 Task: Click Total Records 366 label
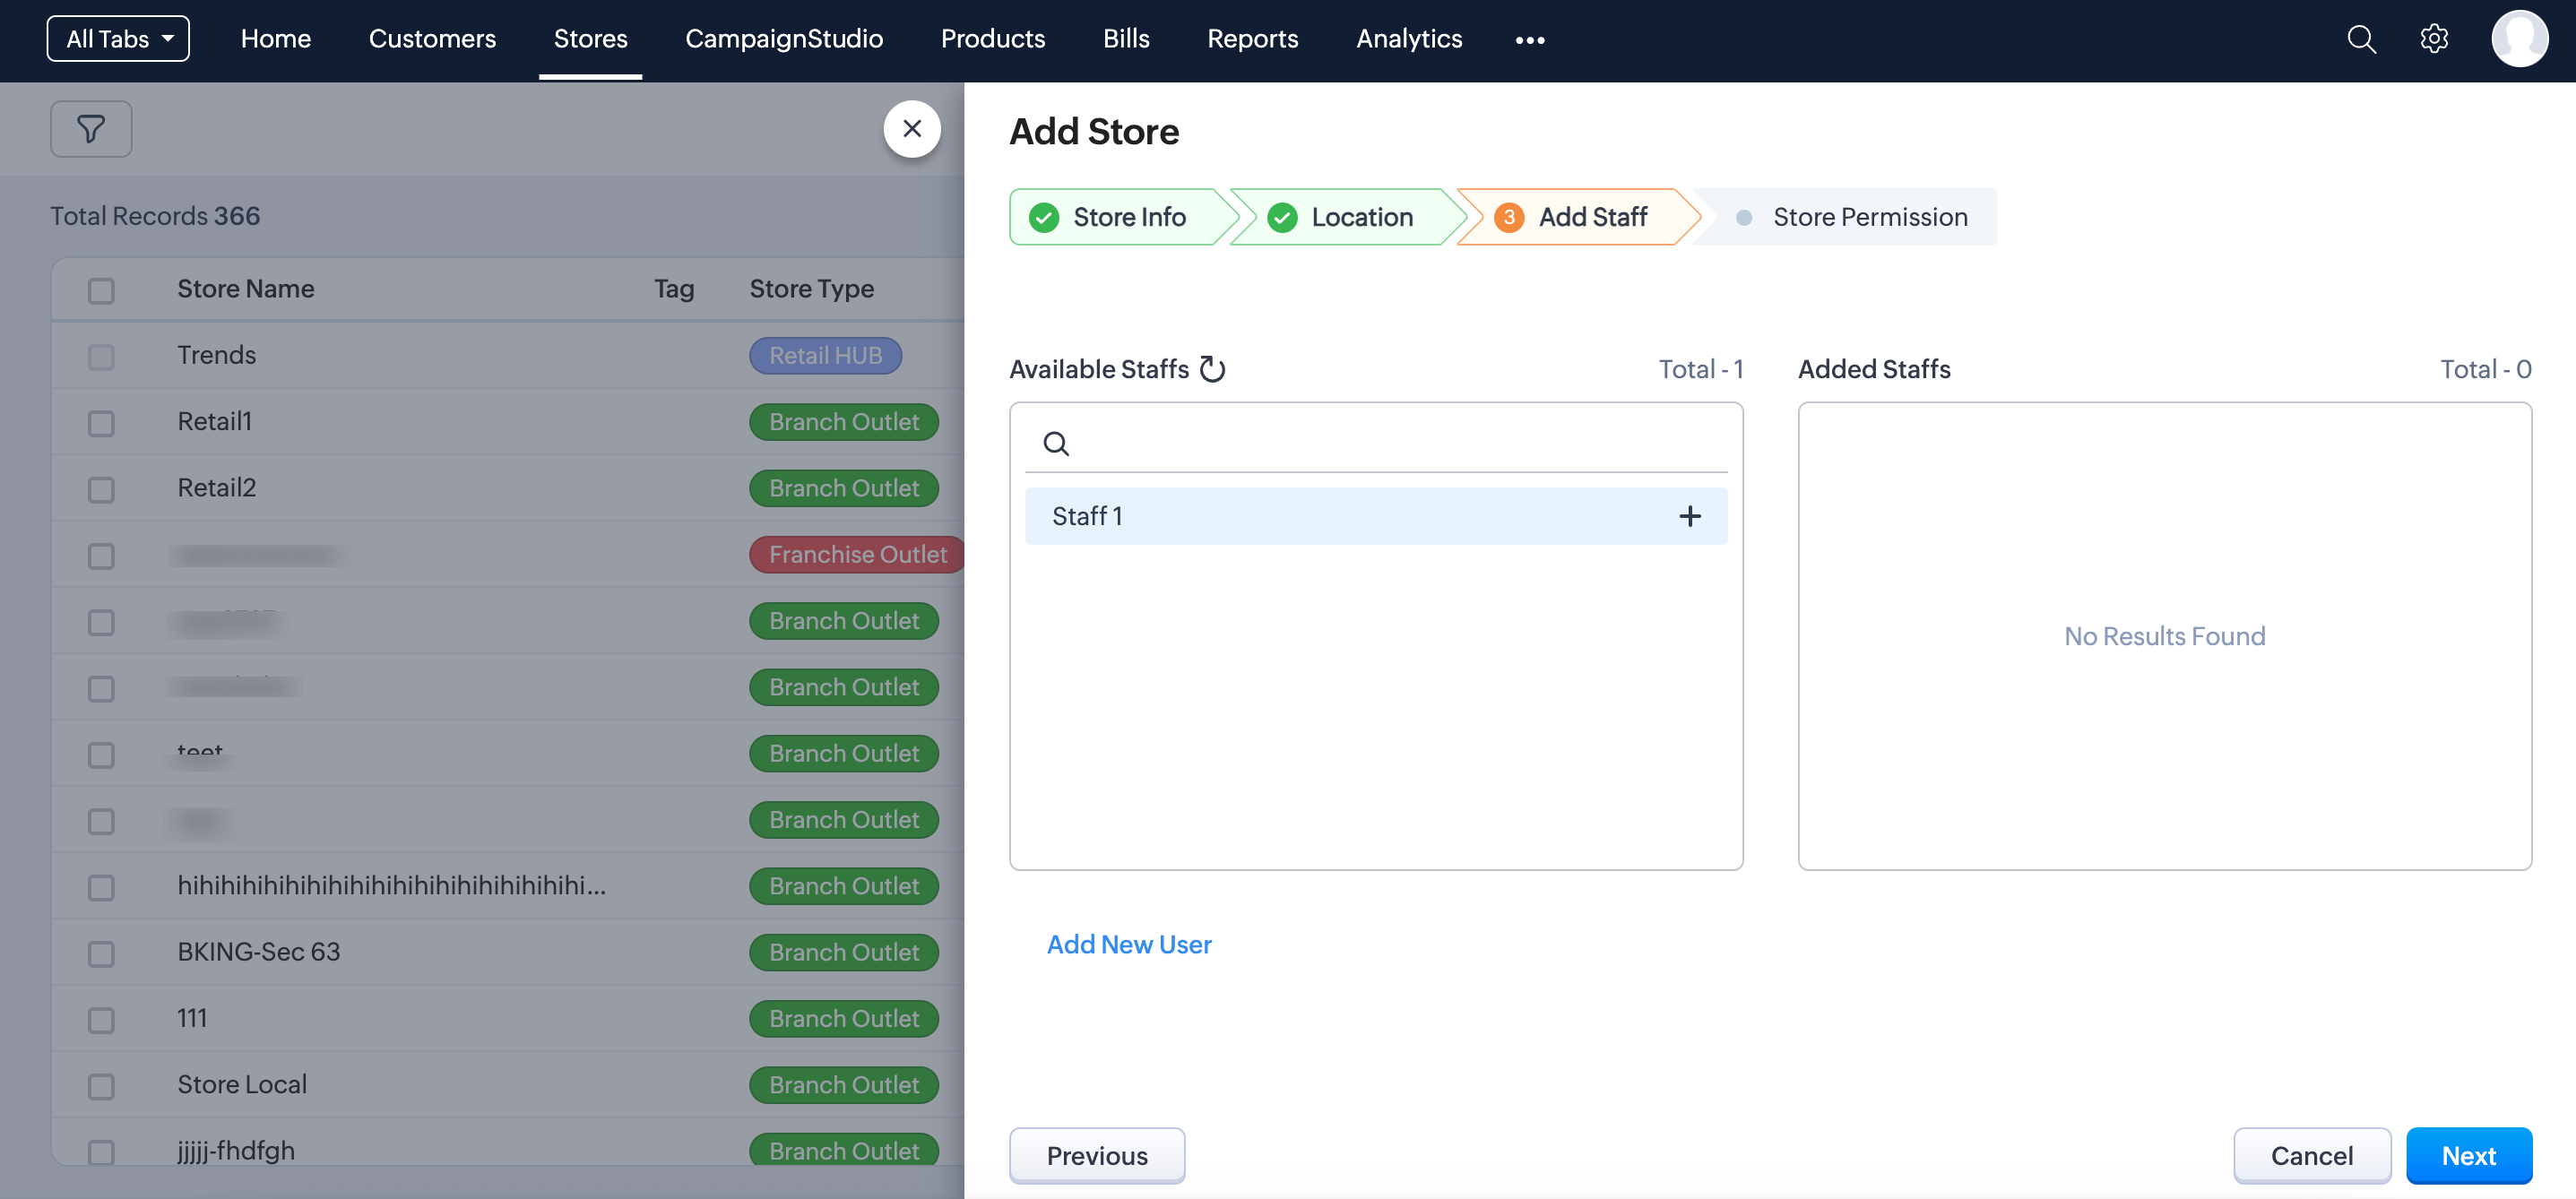155,216
